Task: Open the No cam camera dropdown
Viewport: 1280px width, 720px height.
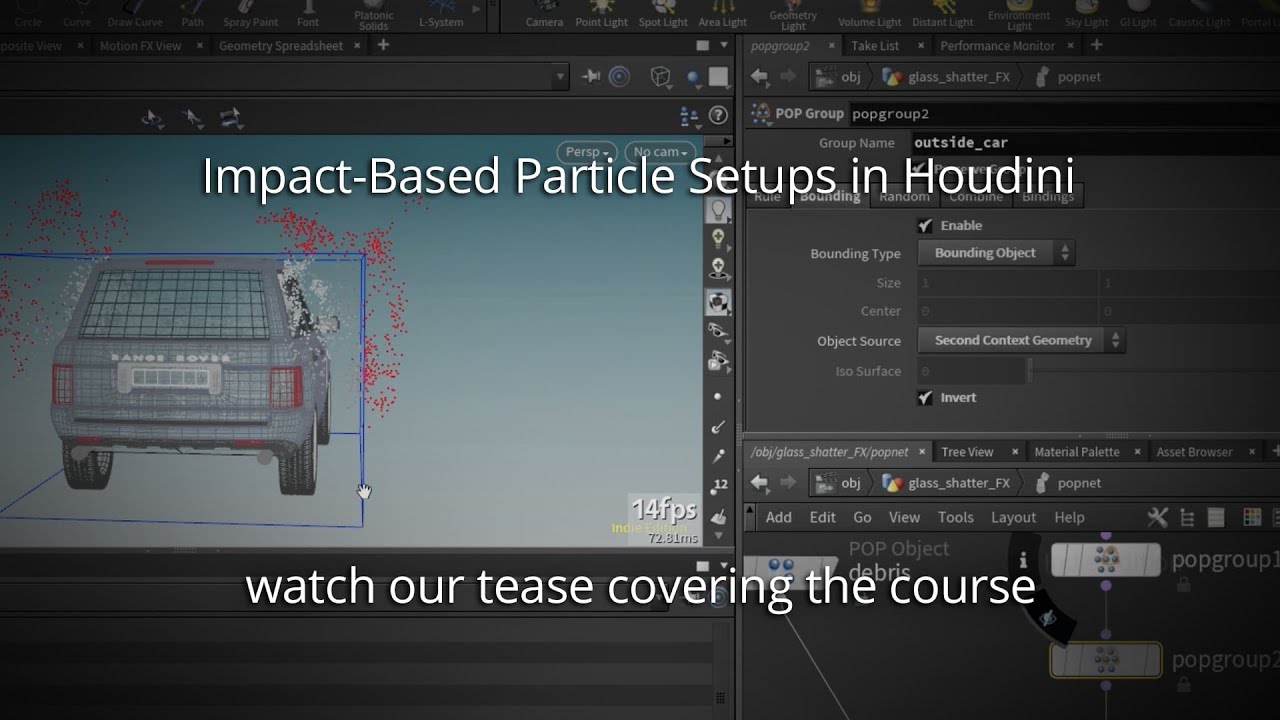Action: coord(660,152)
